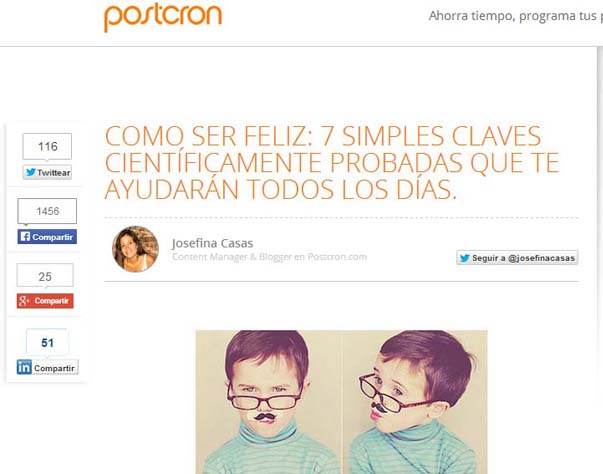
Task: Share the article with Facebook Compartir button
Action: click(x=47, y=236)
